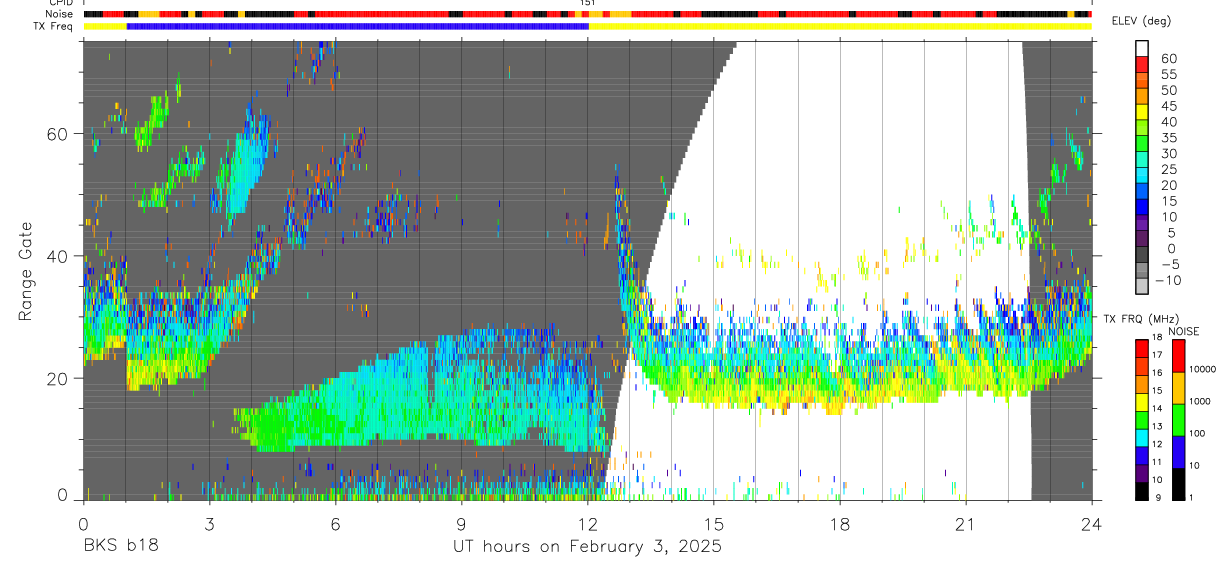Click the 40 tick label on Range Gate axis

click(x=56, y=256)
